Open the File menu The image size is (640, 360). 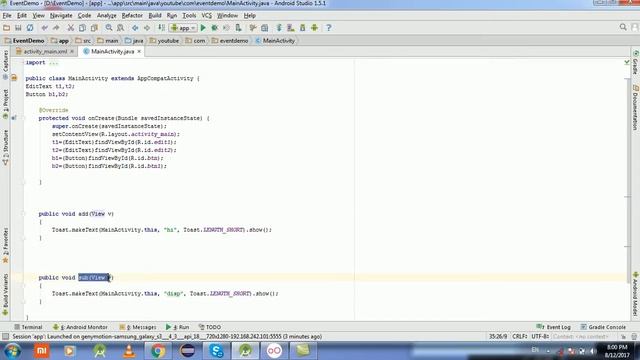pos(7,16)
